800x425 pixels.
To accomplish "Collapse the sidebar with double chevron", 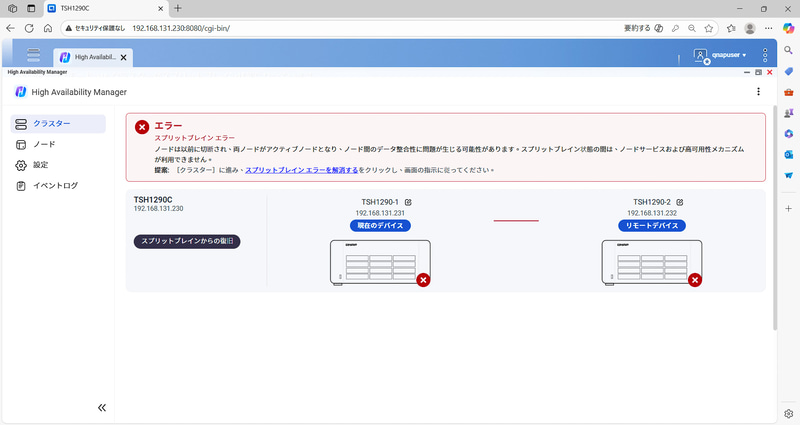I will (x=102, y=407).
